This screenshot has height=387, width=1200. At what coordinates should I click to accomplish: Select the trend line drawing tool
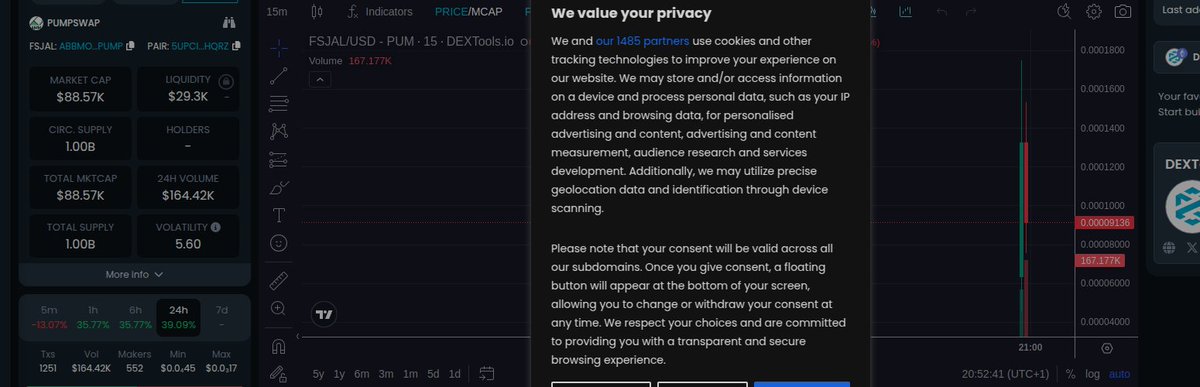pos(279,75)
